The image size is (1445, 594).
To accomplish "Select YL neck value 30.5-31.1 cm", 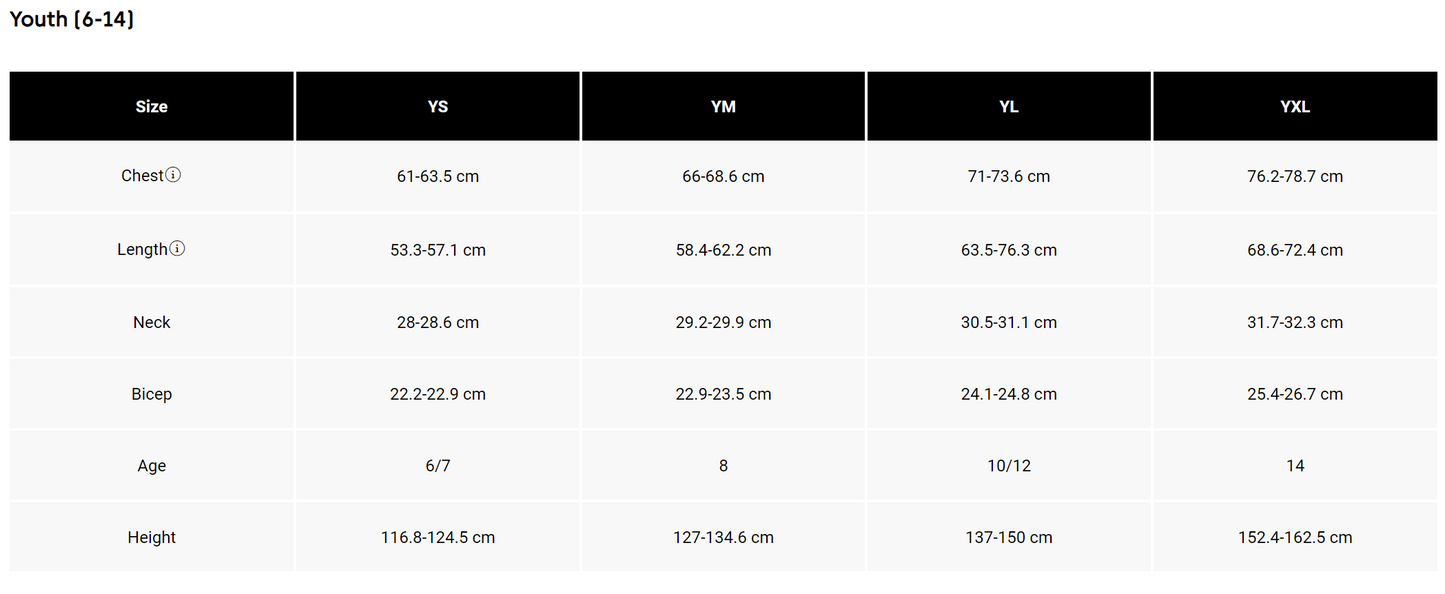I will point(1009,322).
